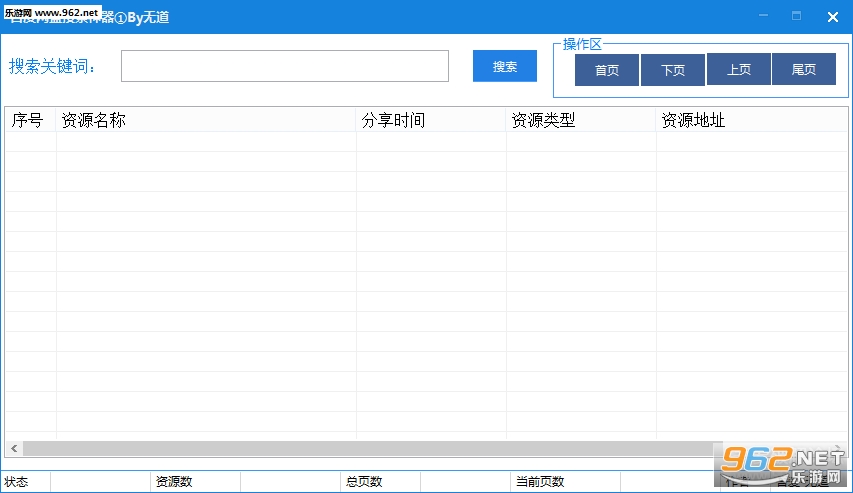The image size is (853, 493).
Task: Minimize the application window
Action: coord(763,16)
